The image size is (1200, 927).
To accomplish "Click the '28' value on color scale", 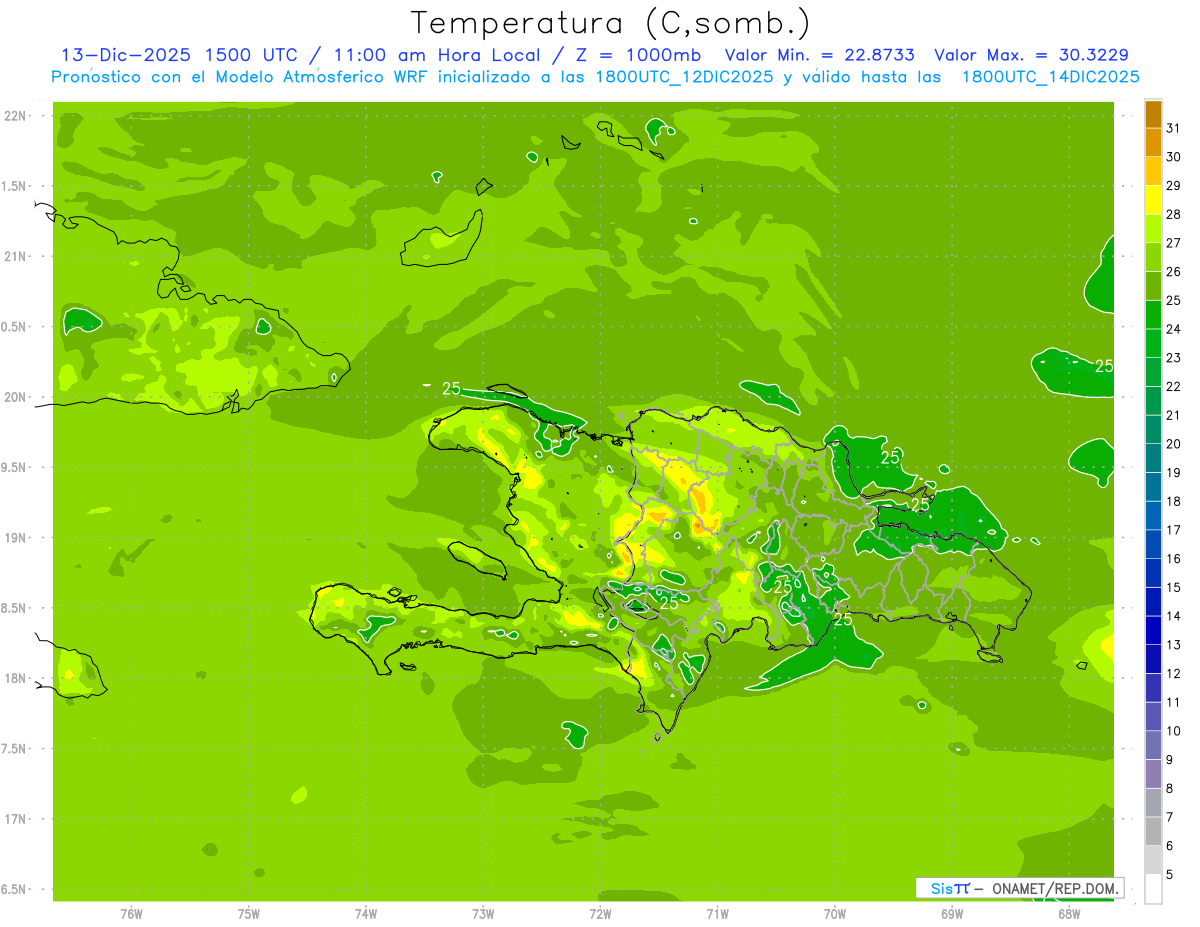I will click(x=1173, y=214).
